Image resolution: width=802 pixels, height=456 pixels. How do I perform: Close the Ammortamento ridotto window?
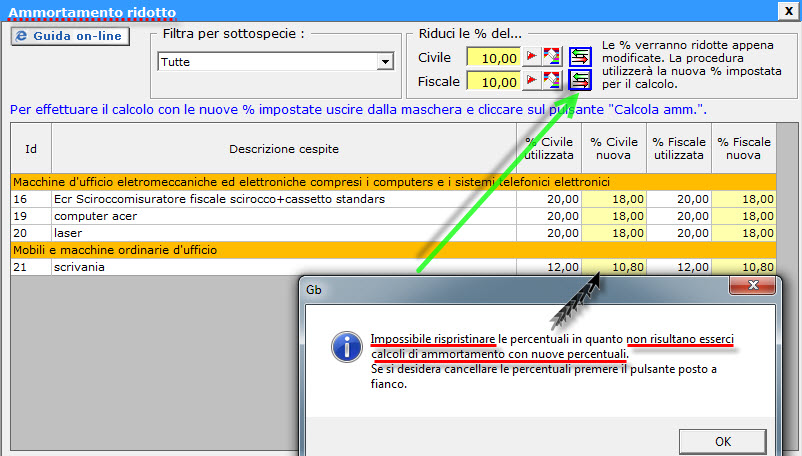click(x=787, y=10)
